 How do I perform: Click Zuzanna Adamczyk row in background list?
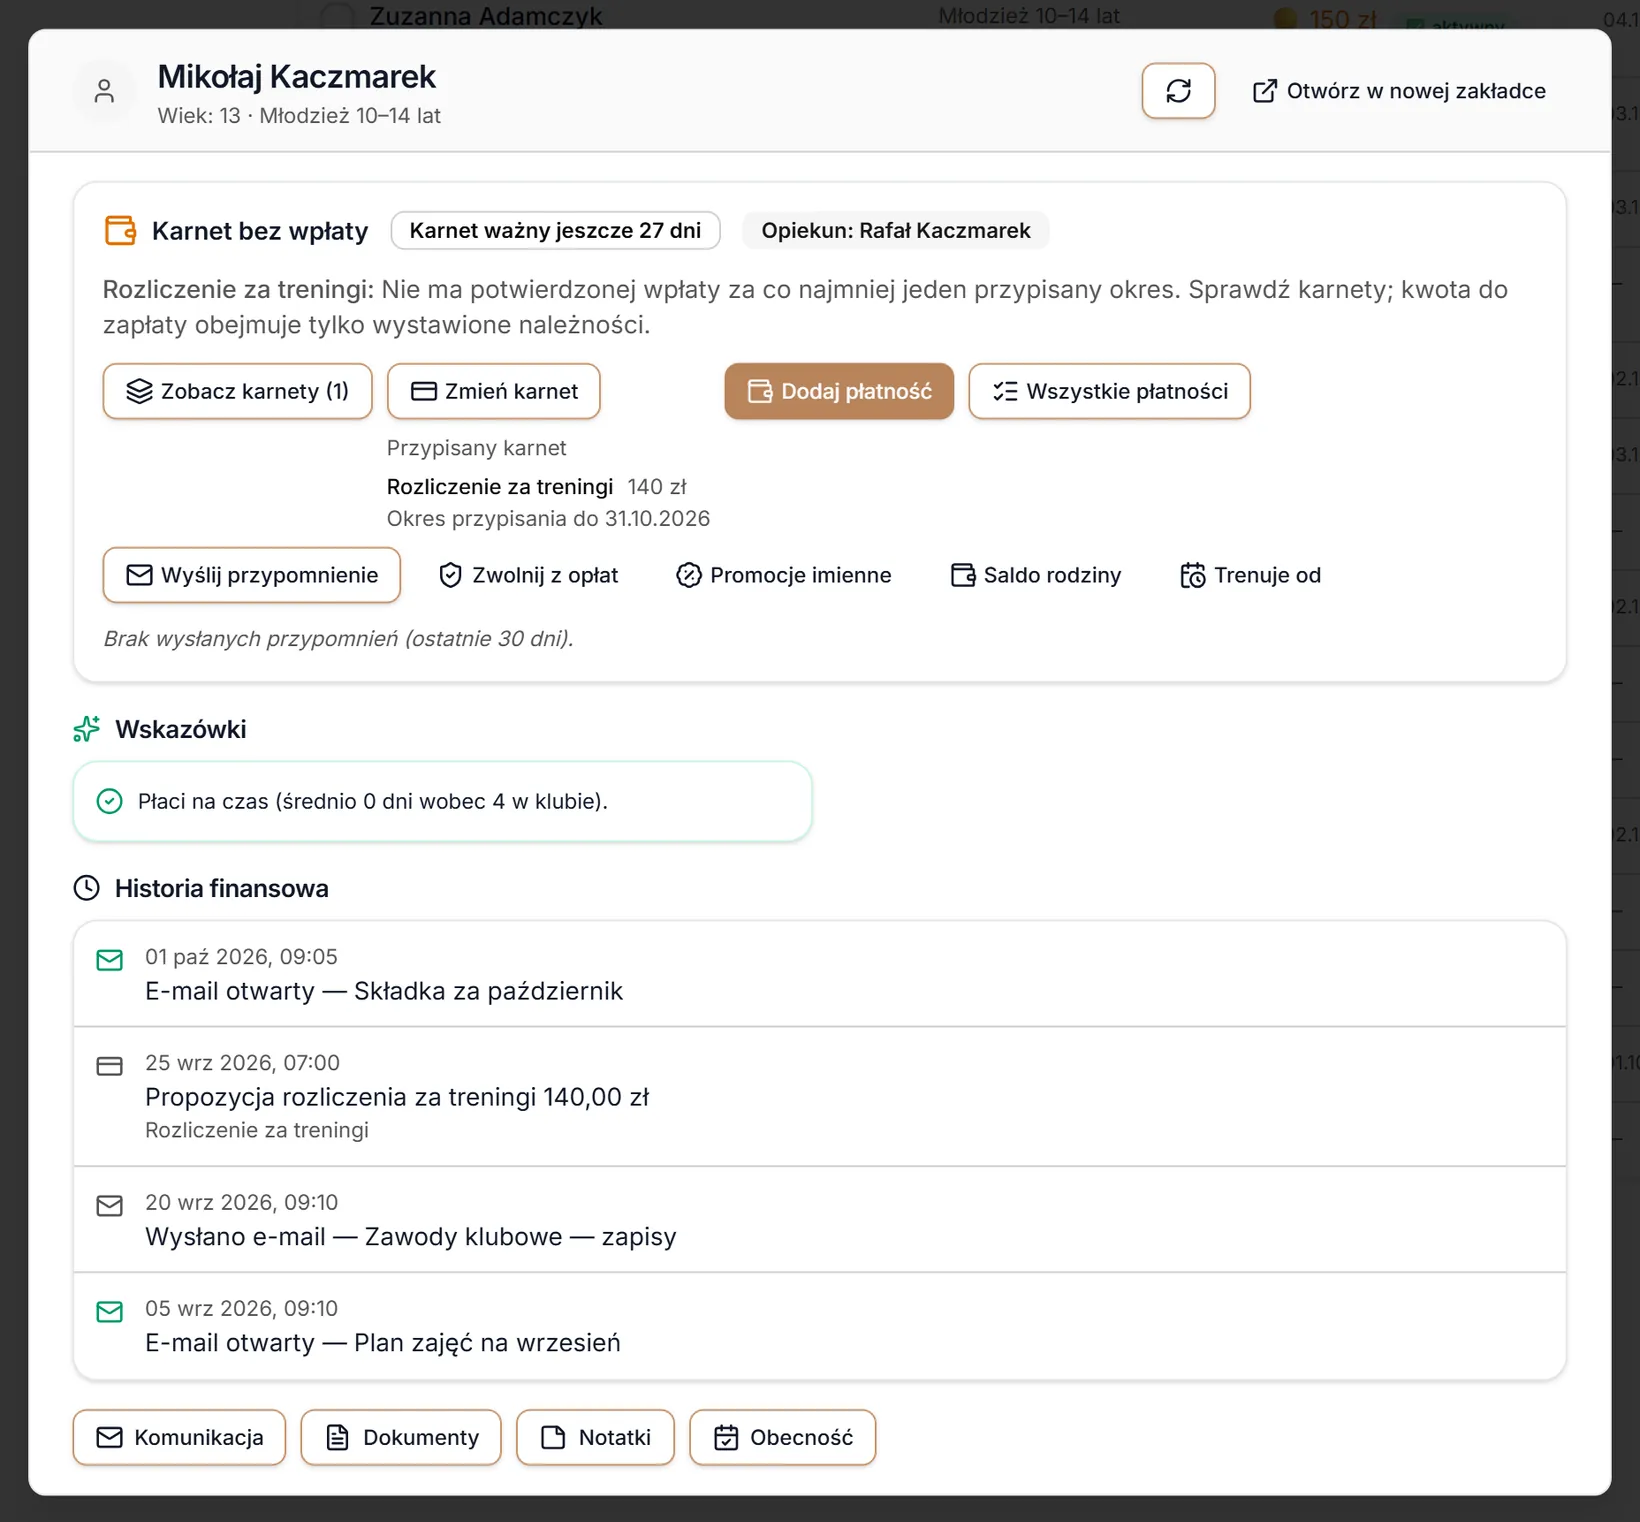tap(486, 14)
